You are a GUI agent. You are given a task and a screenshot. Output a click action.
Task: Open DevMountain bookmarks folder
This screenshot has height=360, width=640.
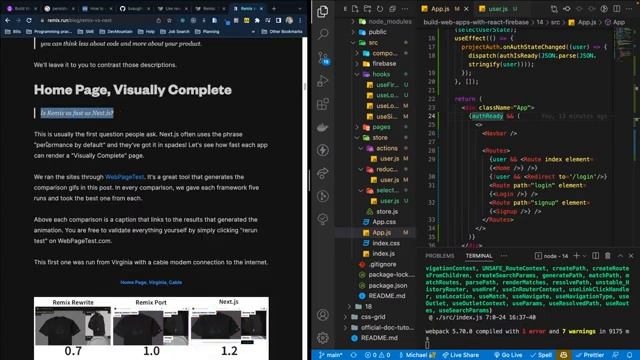click(x=116, y=31)
